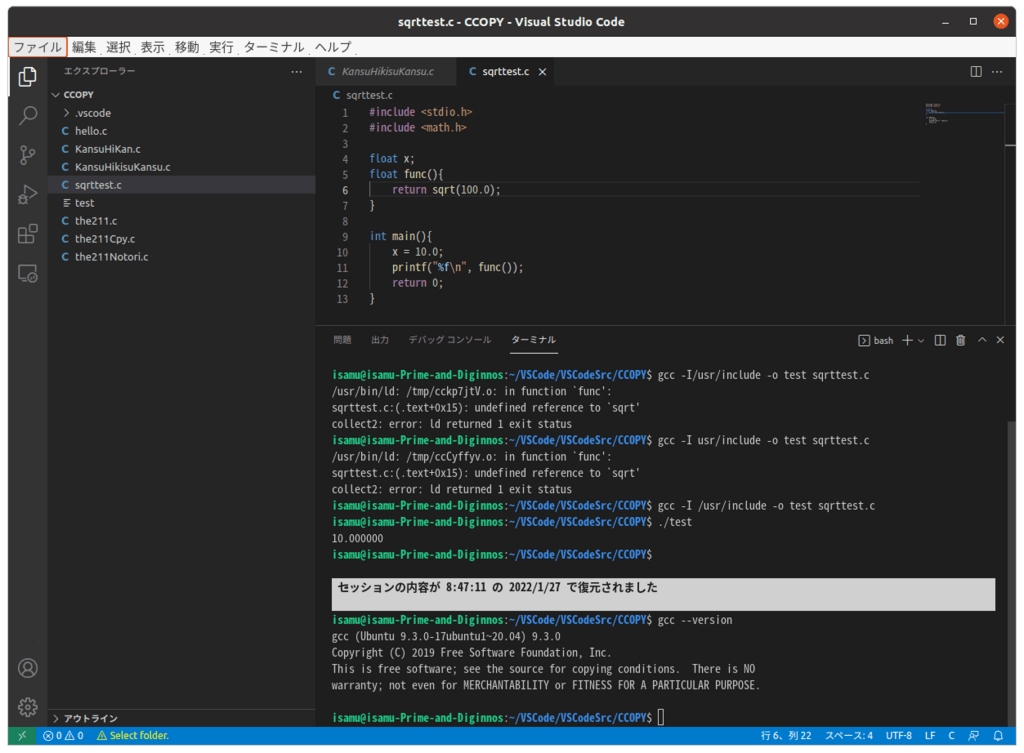Open the Explorer view in activity bar

(x=27, y=77)
